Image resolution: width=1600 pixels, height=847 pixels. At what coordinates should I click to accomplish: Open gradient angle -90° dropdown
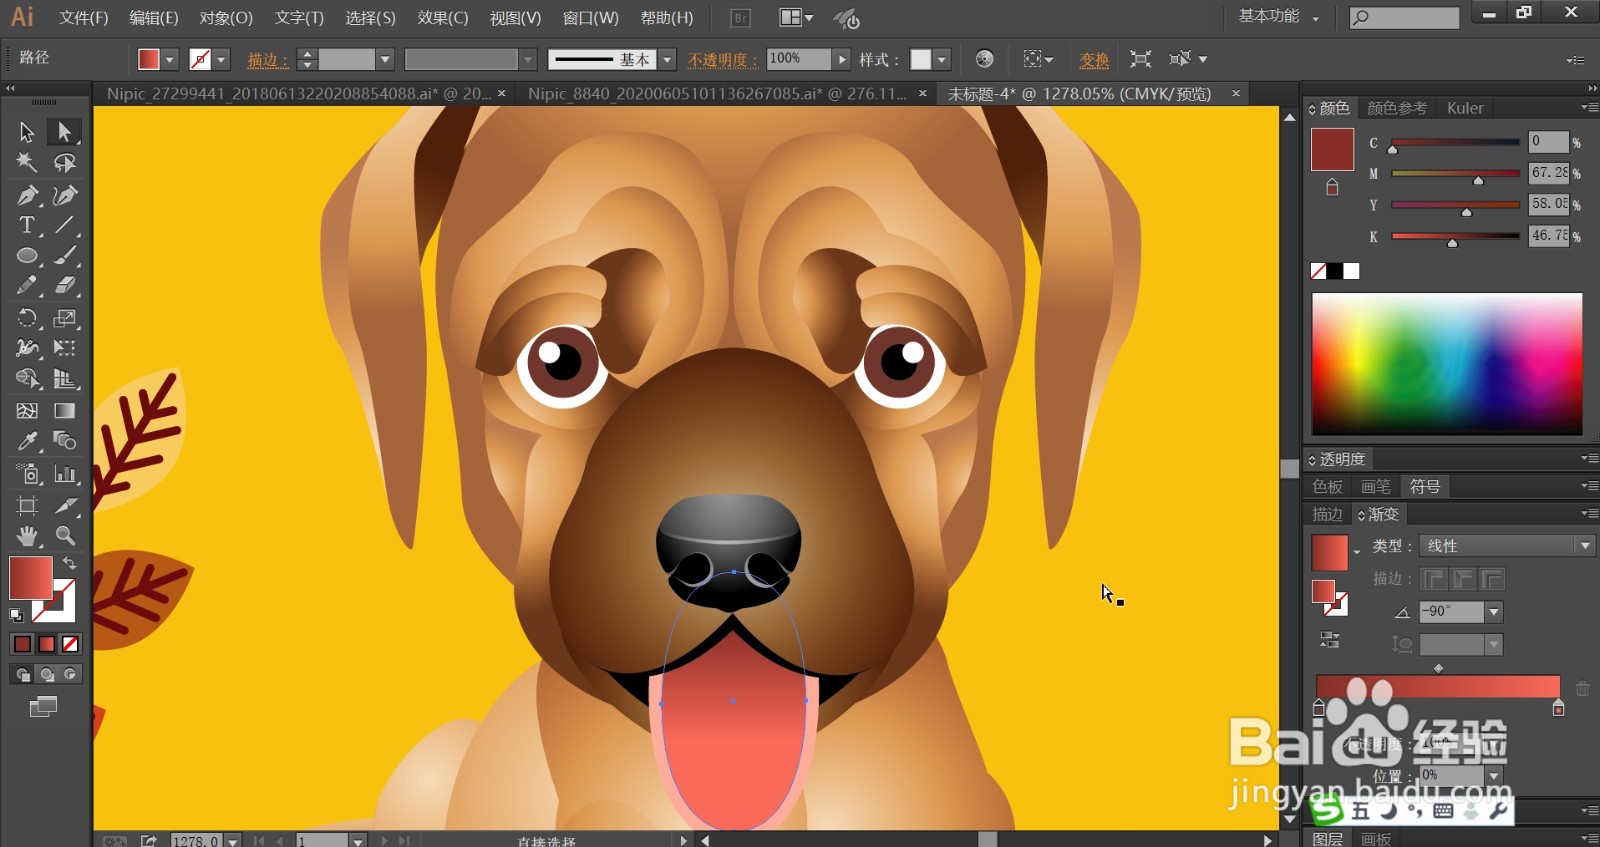tap(1493, 612)
